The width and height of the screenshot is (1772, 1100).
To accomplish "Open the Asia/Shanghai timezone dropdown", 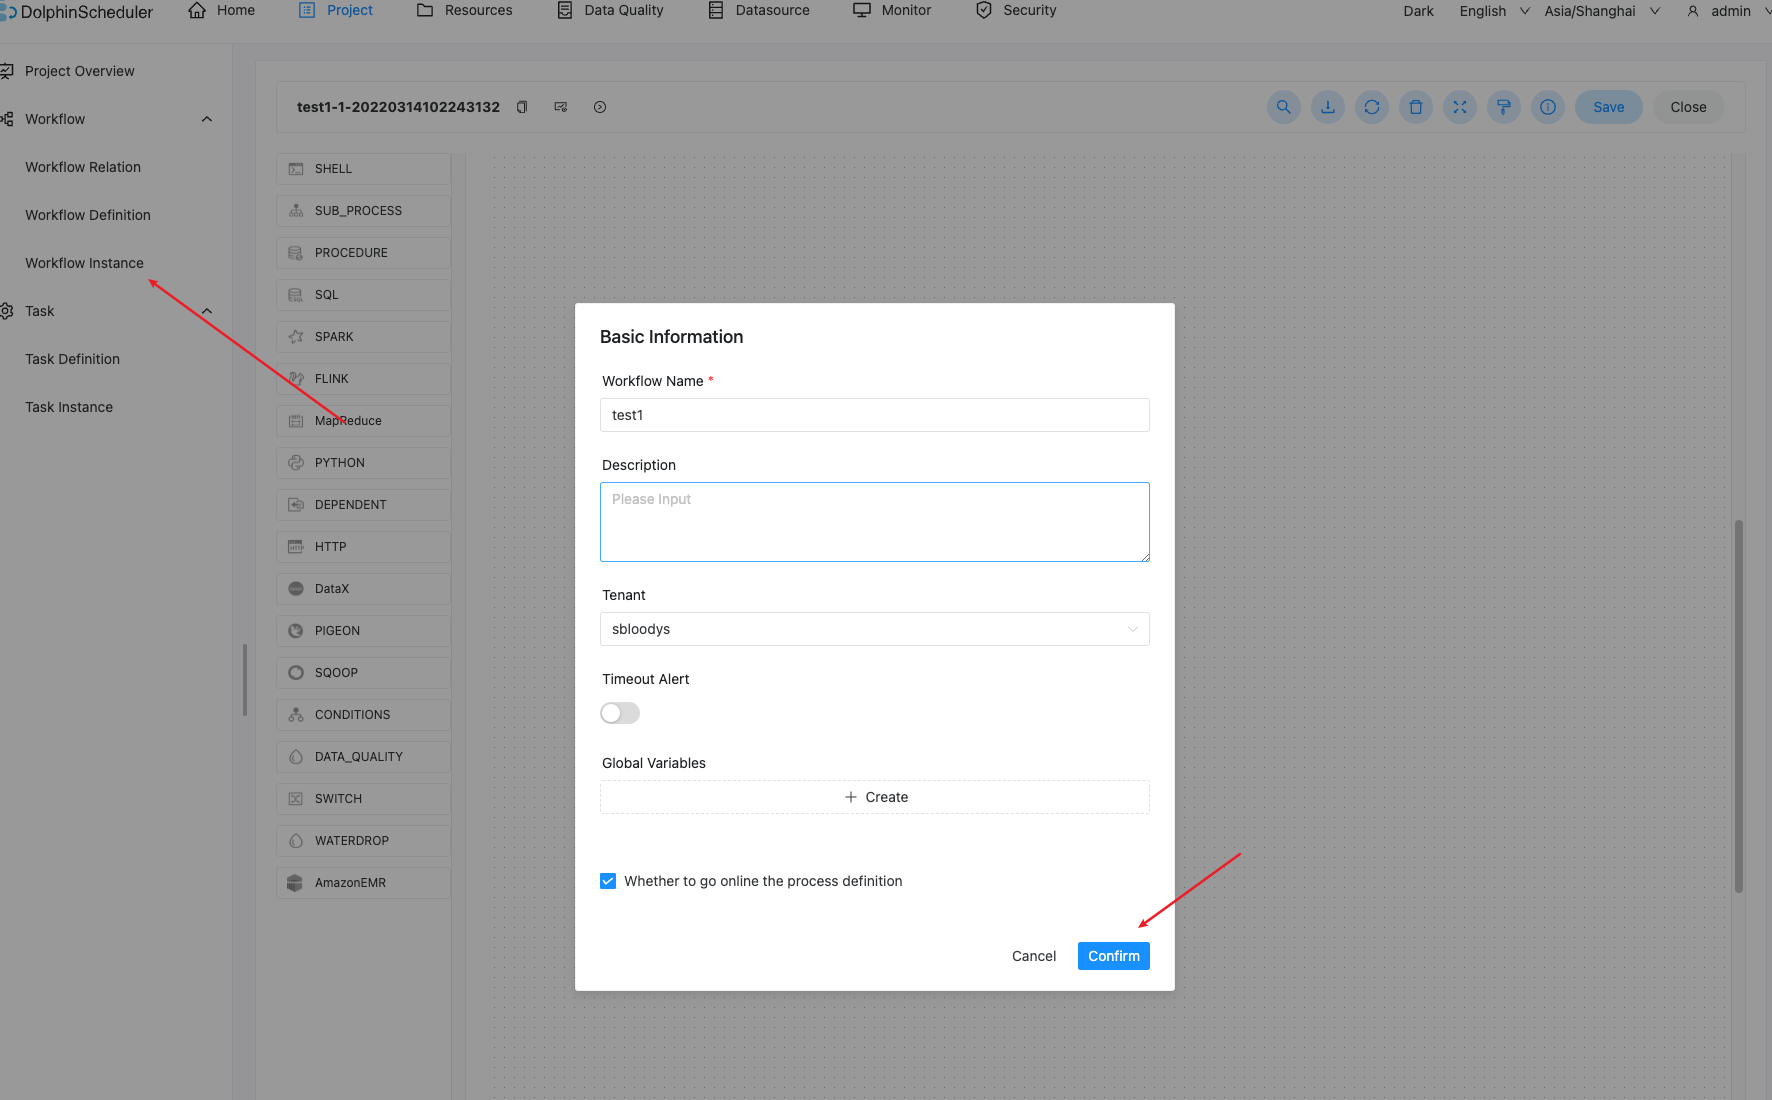I will (x=1602, y=11).
